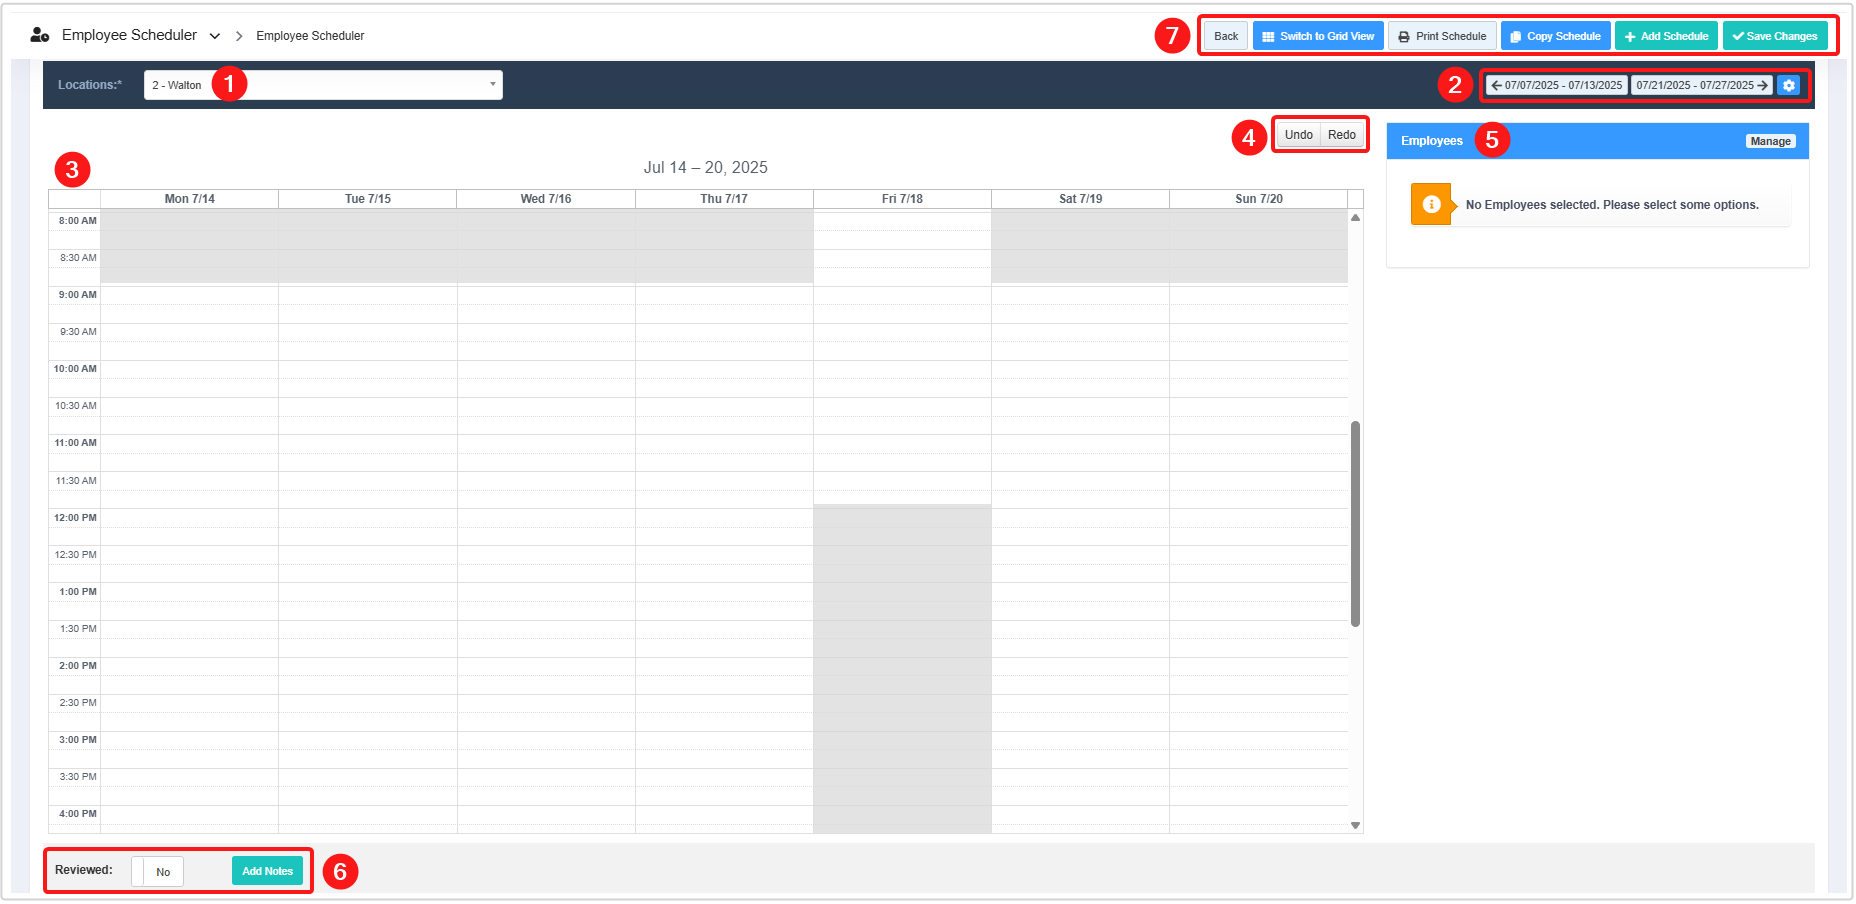Screen dimensions: 1856x904
Task: Click the Add Schedule plus button
Action: [x=1665, y=36]
